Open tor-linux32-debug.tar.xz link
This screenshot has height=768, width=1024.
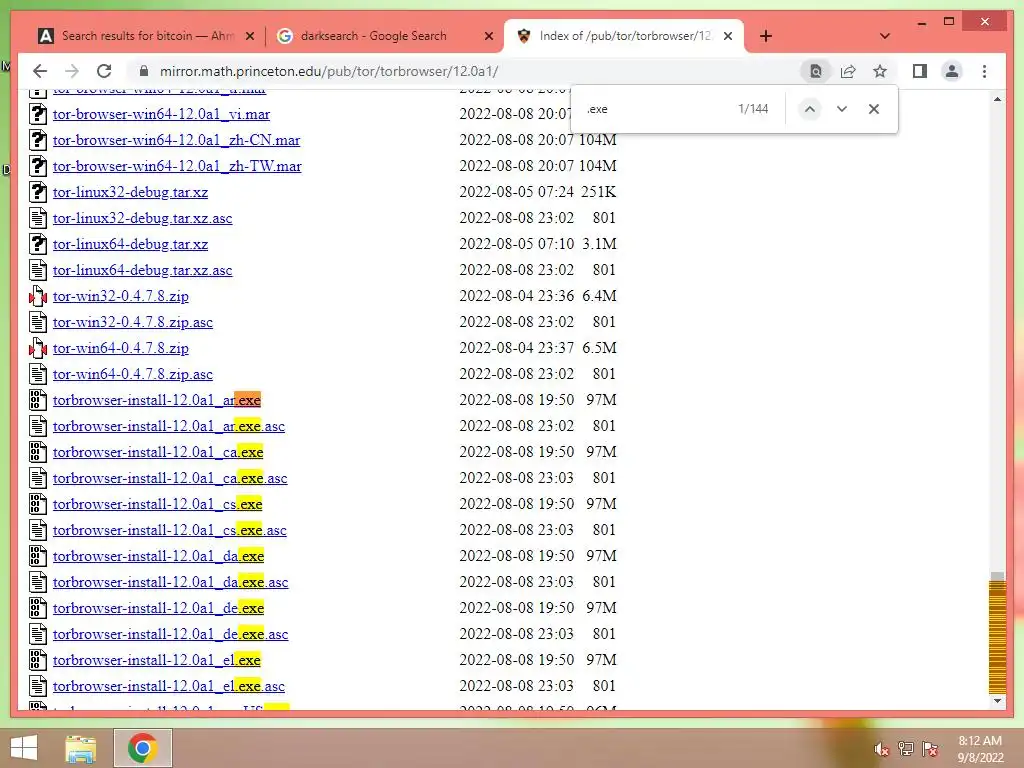coord(131,193)
